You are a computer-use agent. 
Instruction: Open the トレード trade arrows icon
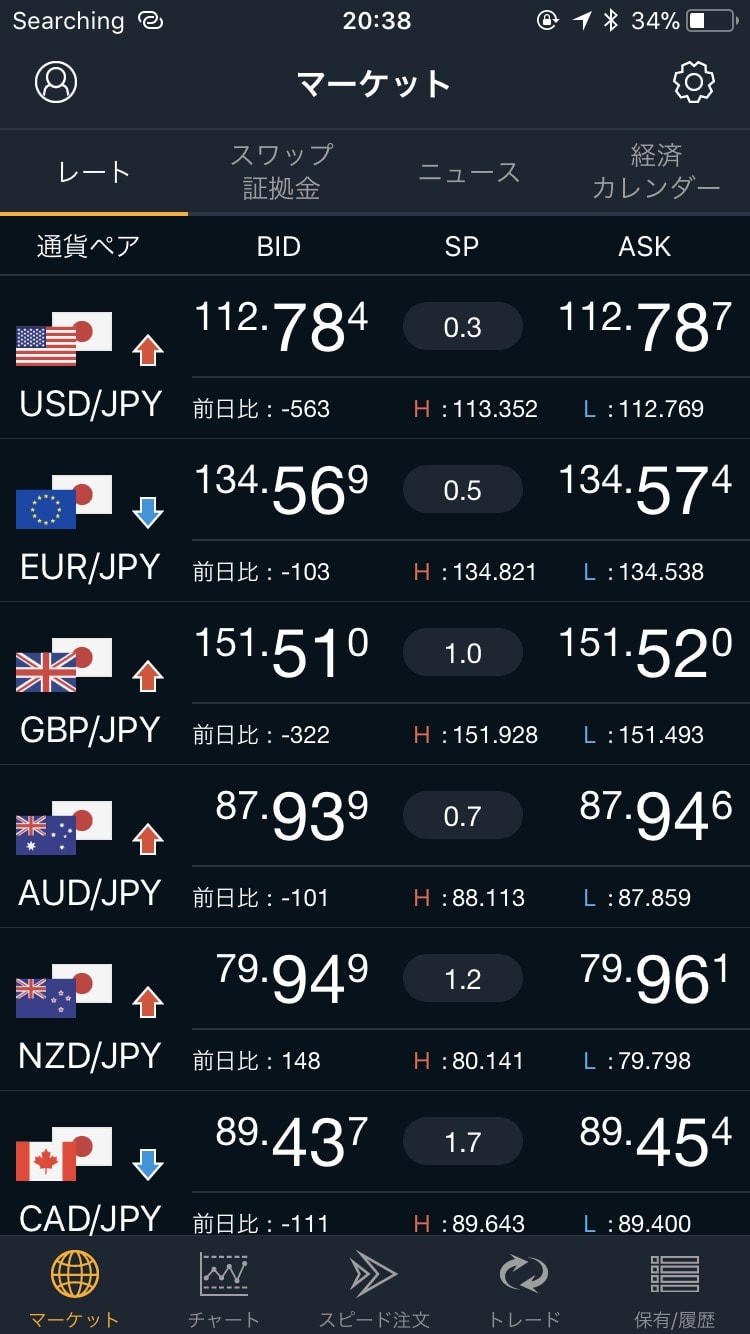click(x=524, y=1274)
